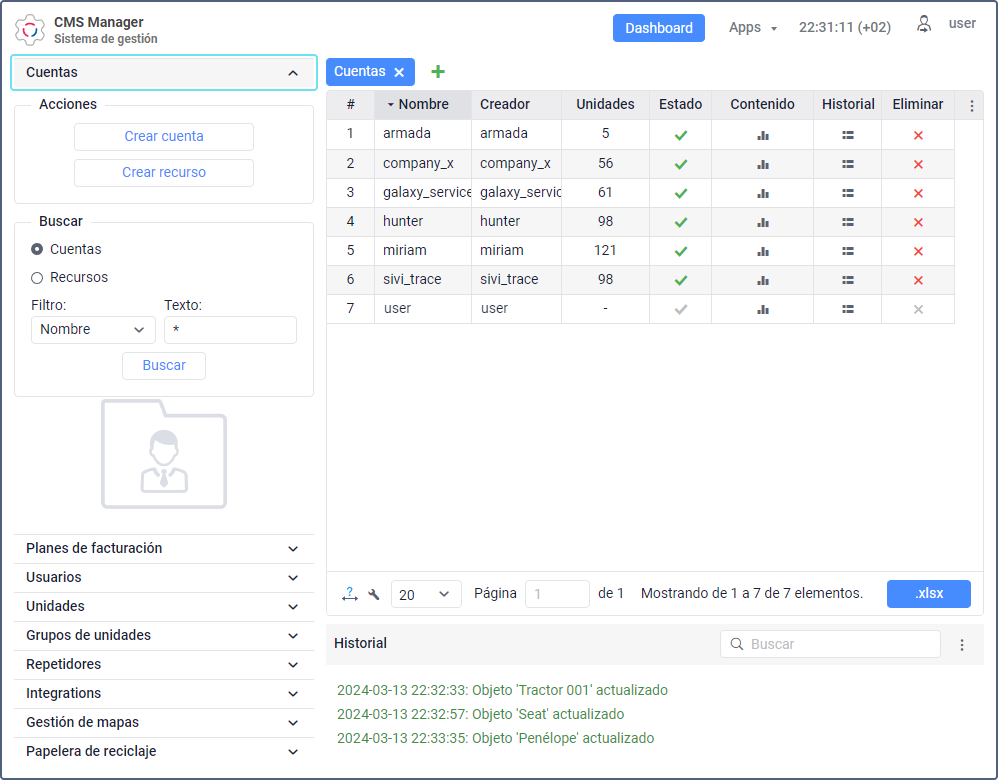Screen dimensions: 998x780
Task: Open history icon for company_x row
Action: 847,164
